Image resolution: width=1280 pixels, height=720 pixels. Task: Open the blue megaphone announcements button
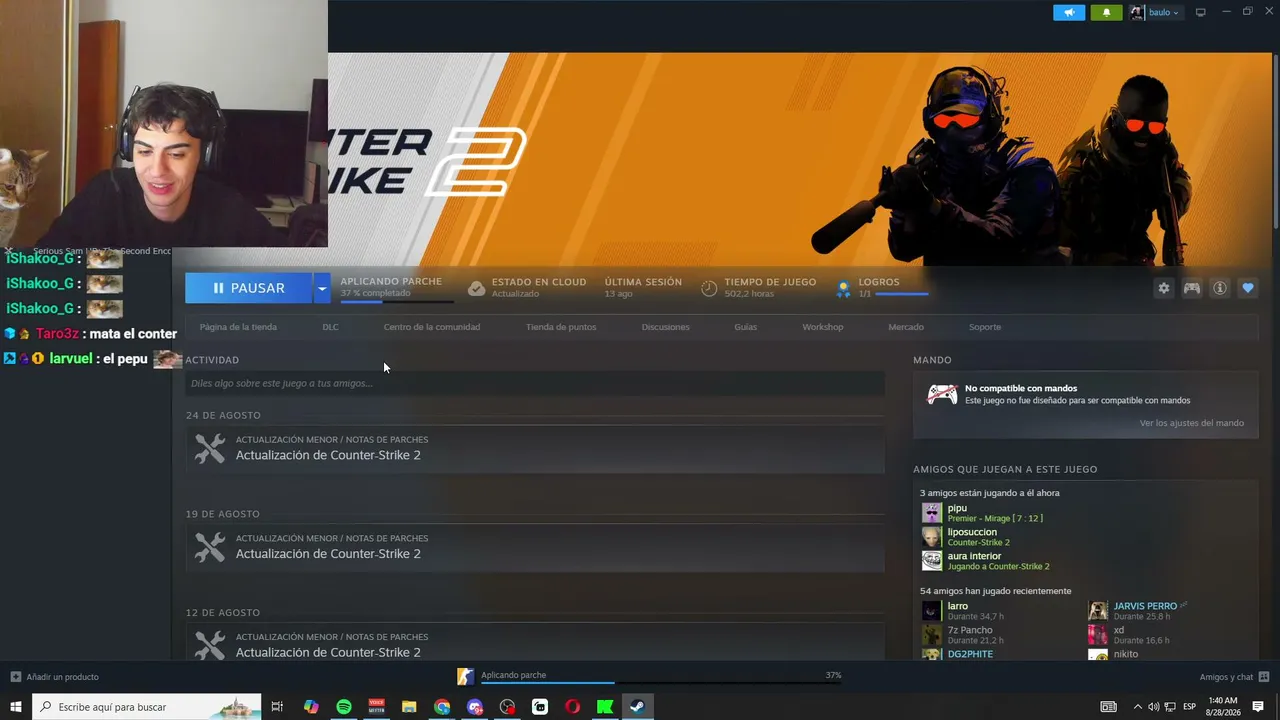(1069, 12)
